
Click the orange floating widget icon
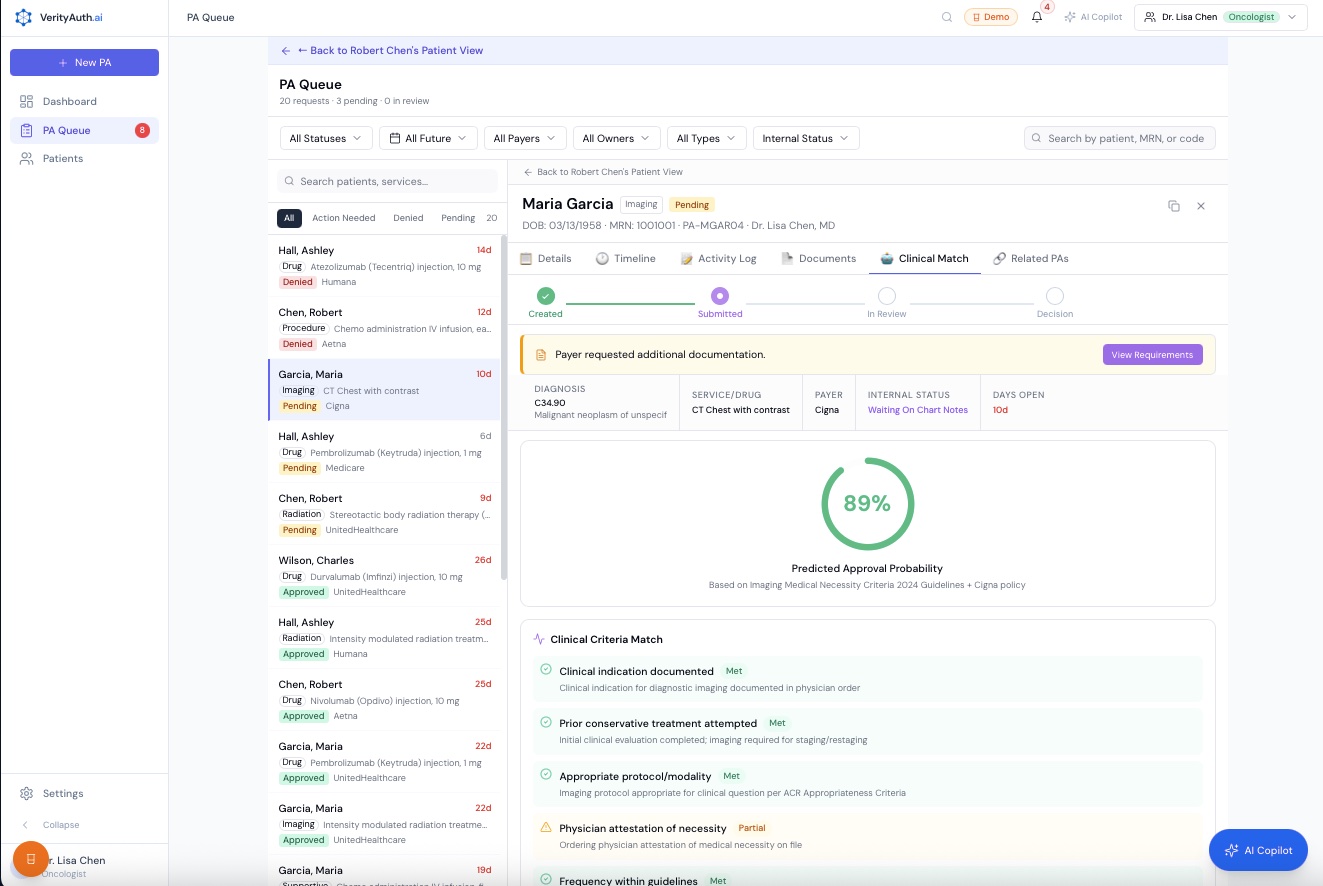[31, 859]
